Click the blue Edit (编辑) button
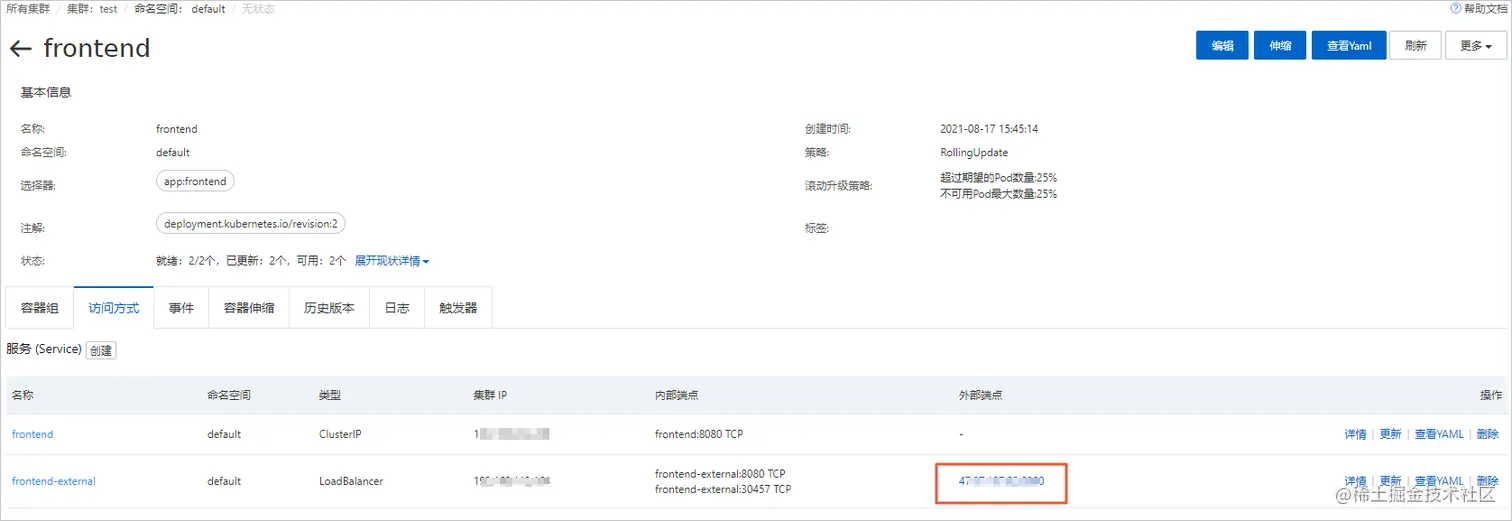The image size is (1512, 521). click(1222, 46)
